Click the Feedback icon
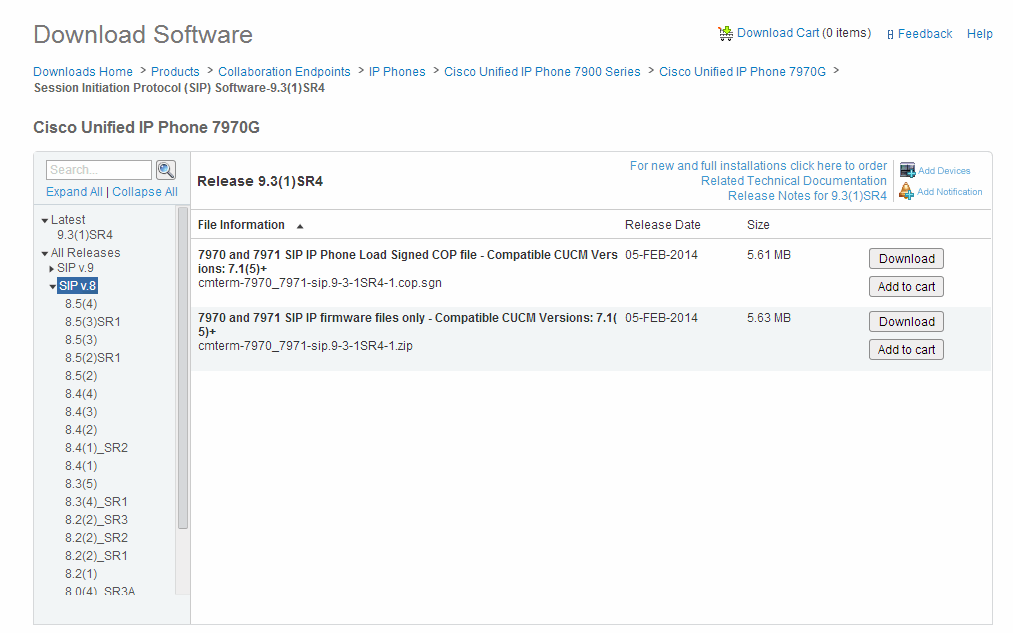Image resolution: width=1013 pixels, height=633 pixels. point(890,34)
